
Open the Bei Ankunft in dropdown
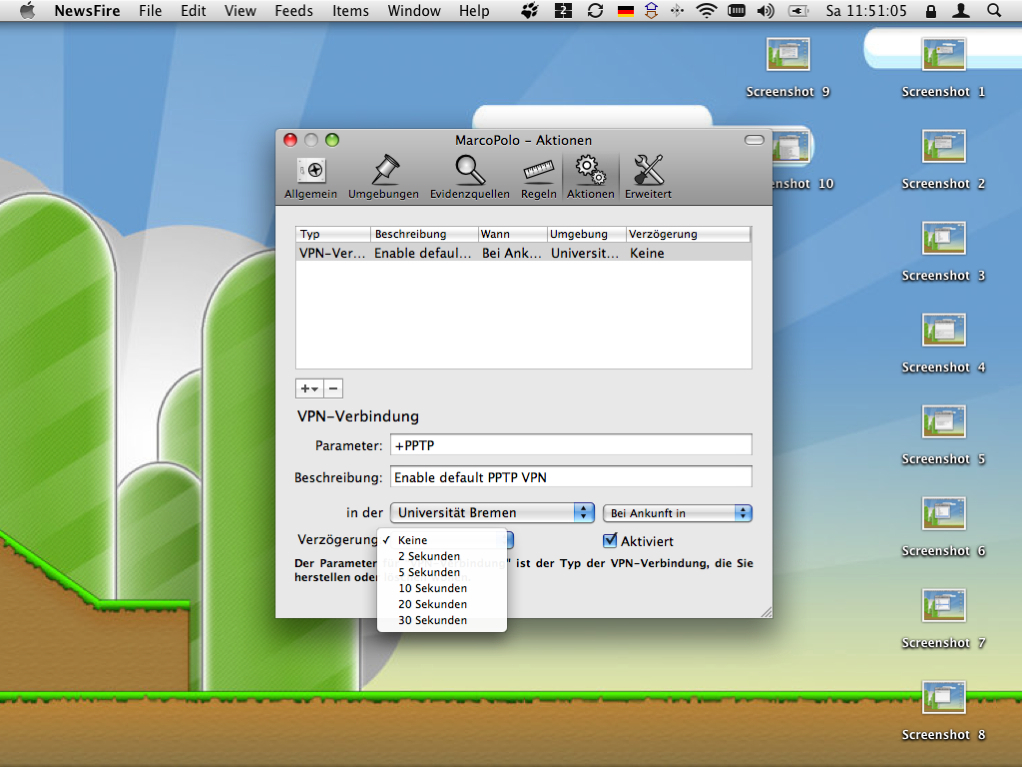677,513
